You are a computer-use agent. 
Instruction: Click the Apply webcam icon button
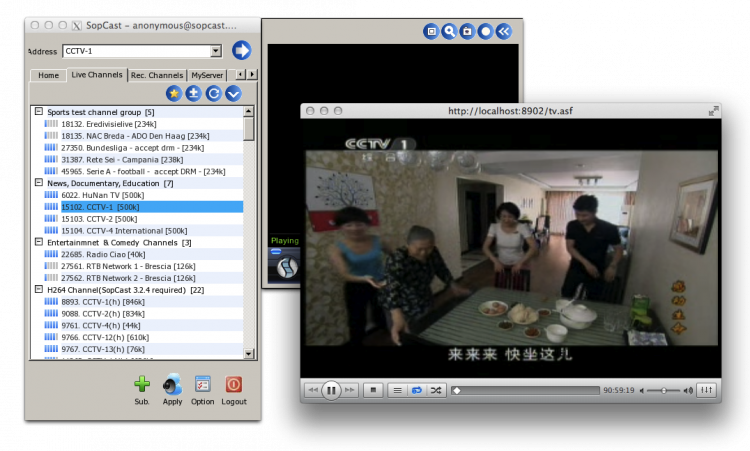pyautogui.click(x=172, y=389)
